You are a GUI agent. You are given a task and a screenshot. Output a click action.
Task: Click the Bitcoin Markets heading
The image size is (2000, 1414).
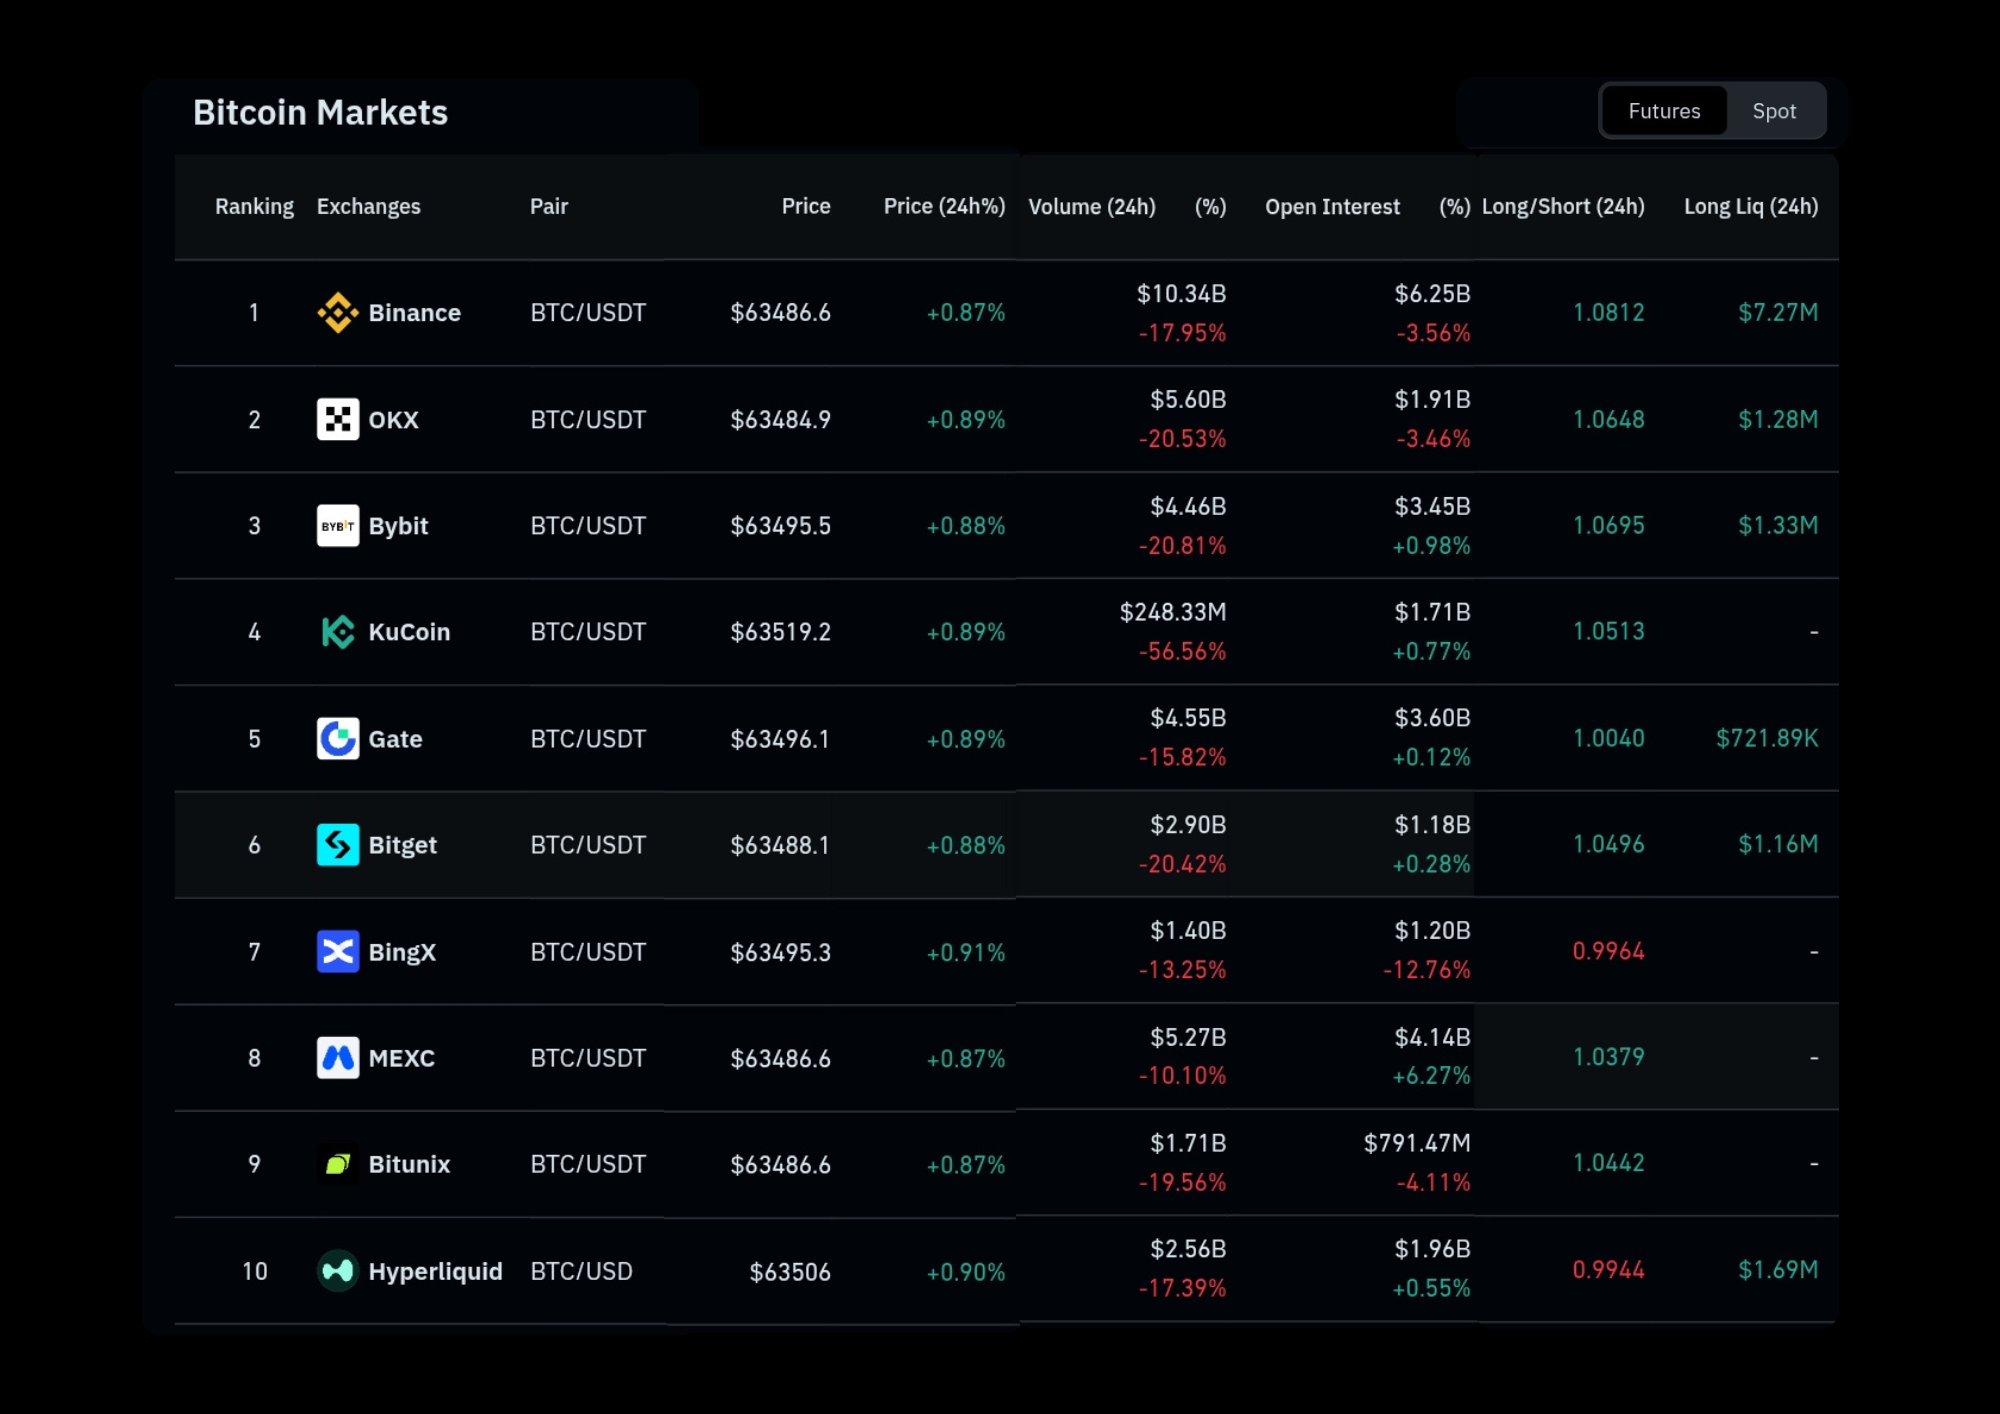point(320,113)
